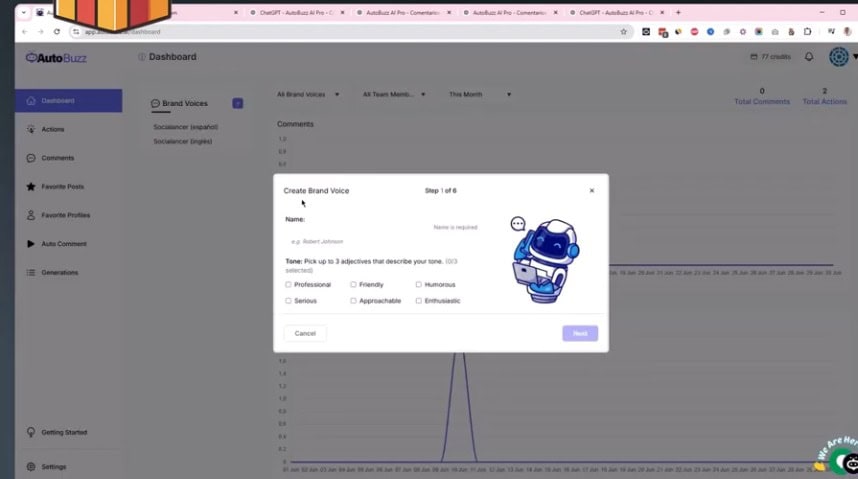Expand the All Team Members dropdown
858x479 pixels.
click(x=394, y=95)
